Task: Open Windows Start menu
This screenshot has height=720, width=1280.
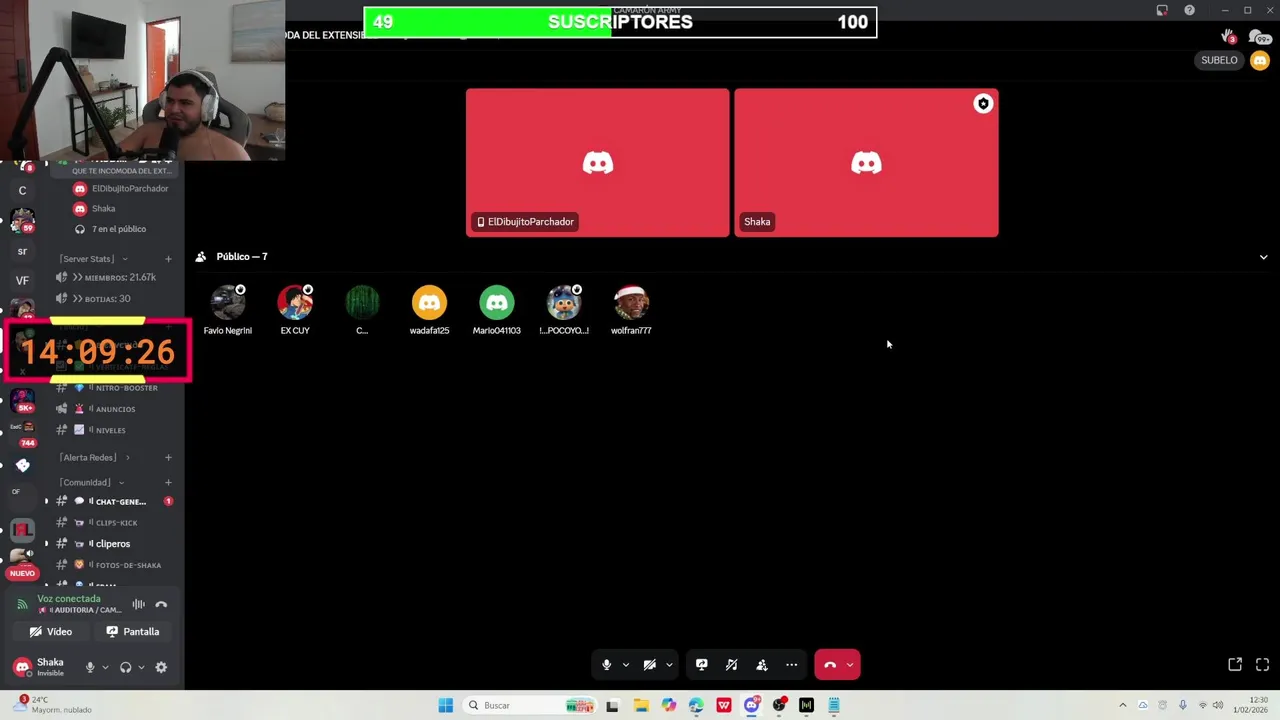Action: [x=445, y=706]
